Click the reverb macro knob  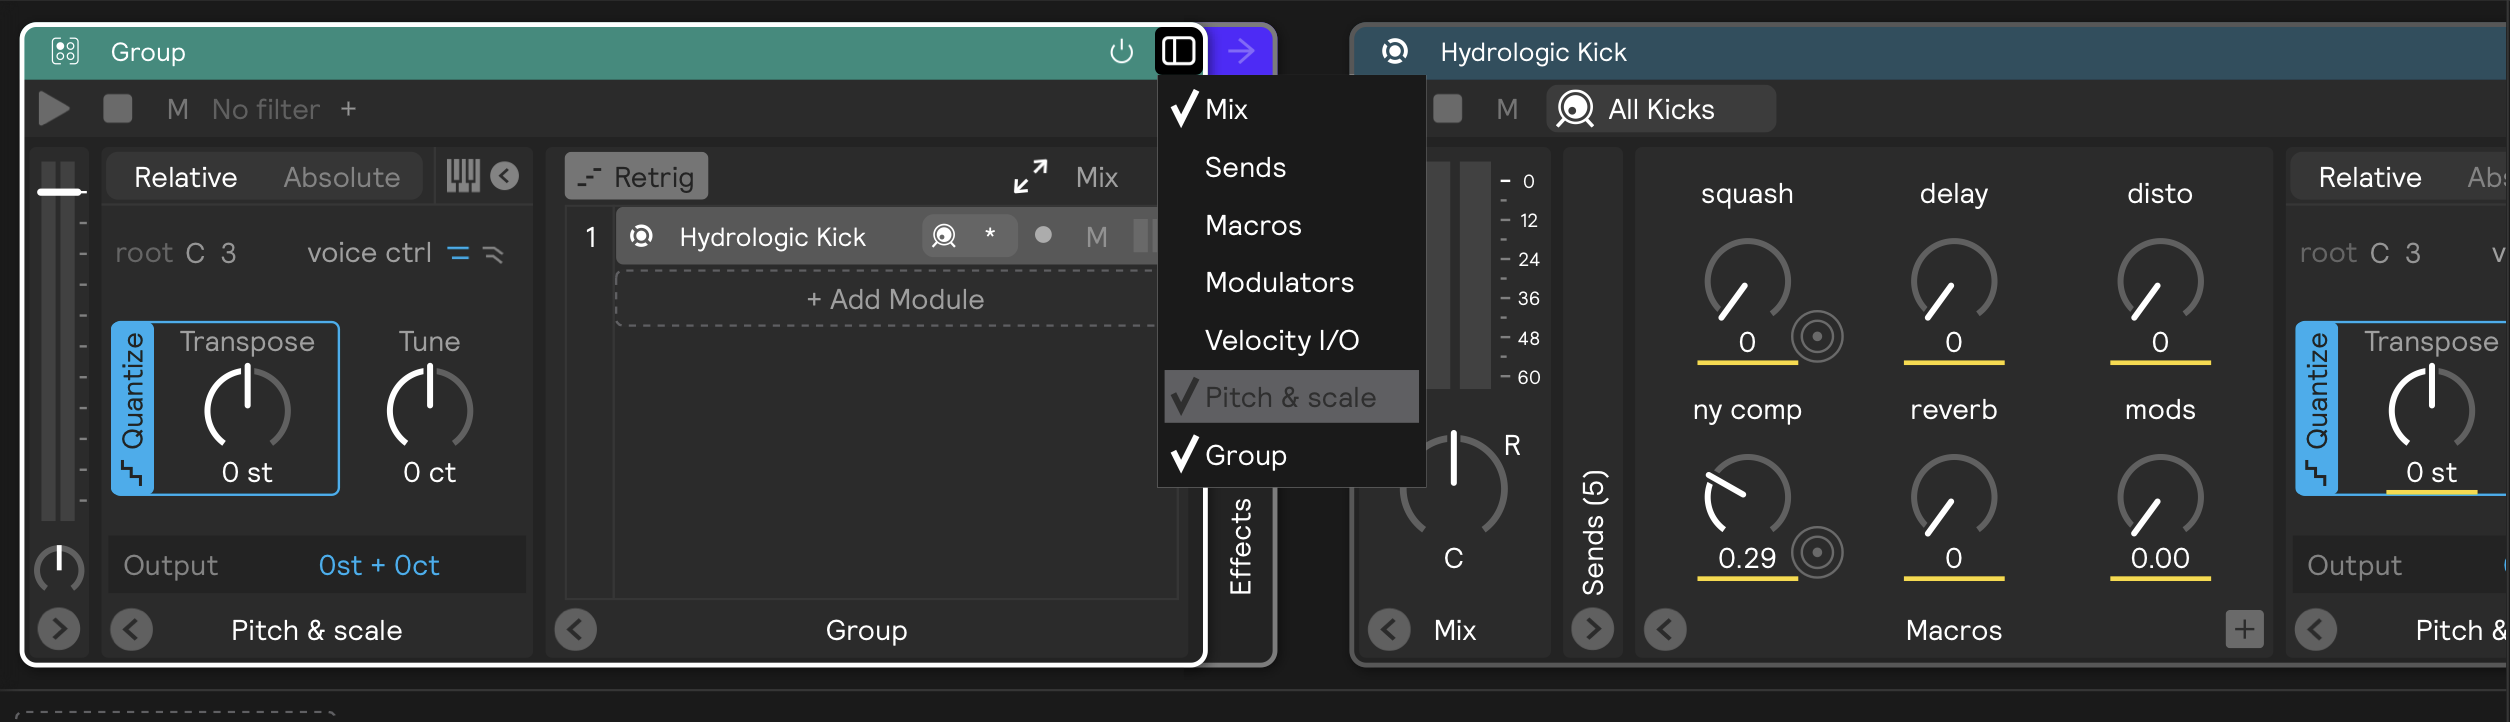1954,497
